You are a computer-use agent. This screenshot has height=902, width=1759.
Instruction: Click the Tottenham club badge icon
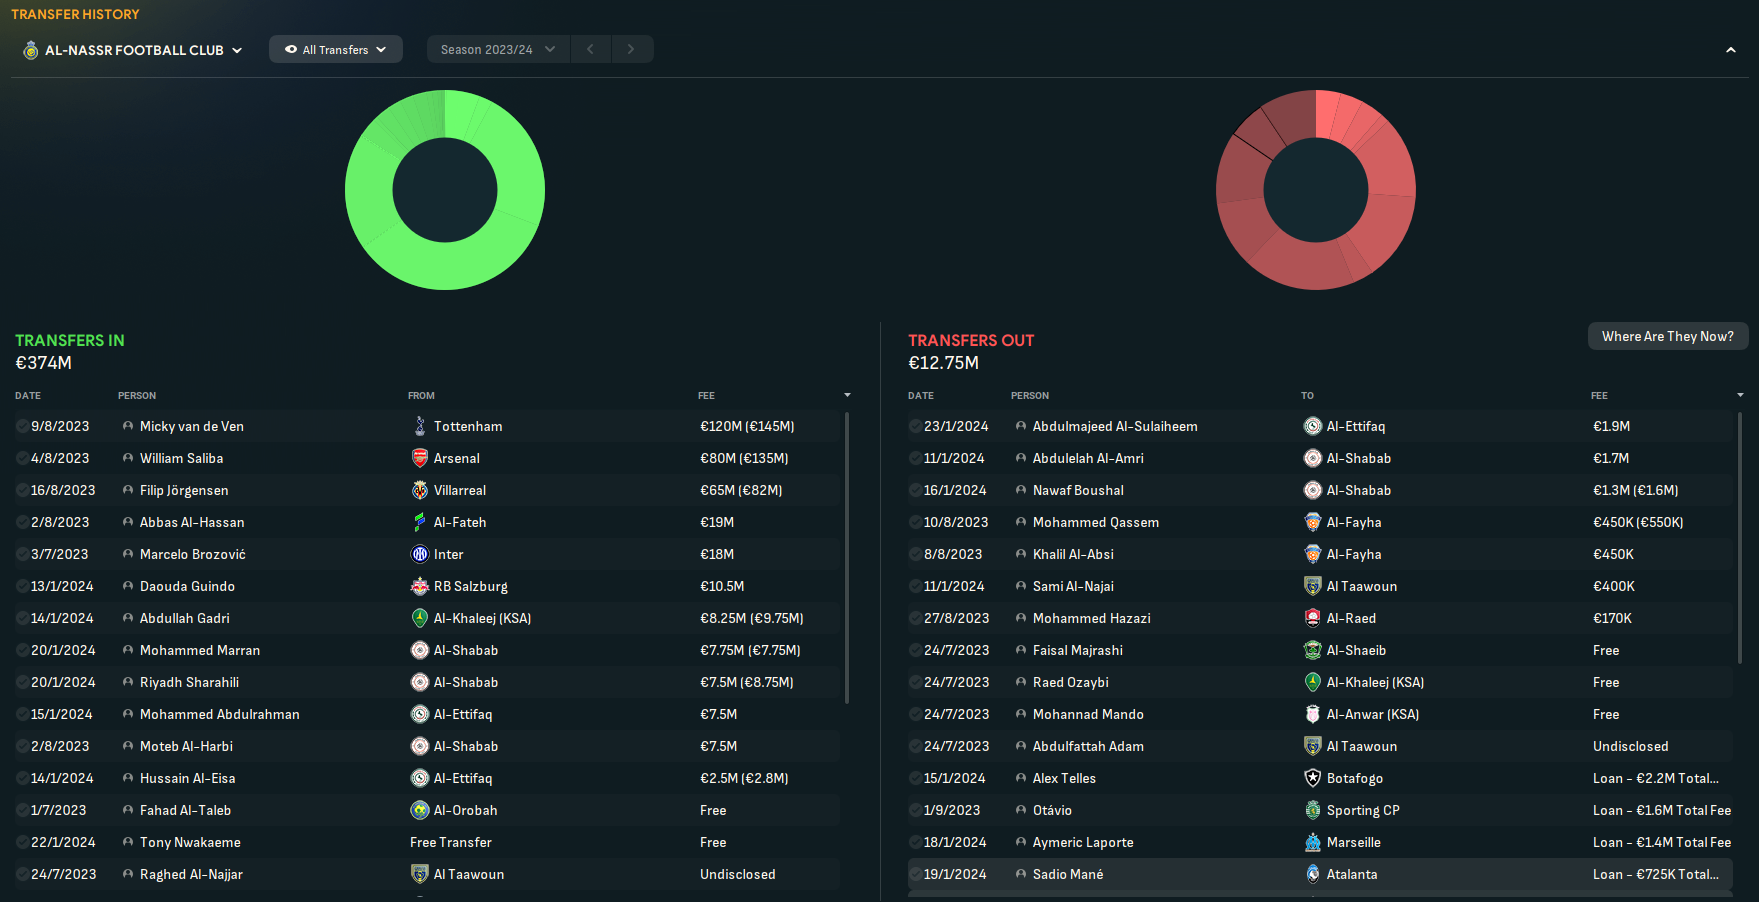[420, 426]
